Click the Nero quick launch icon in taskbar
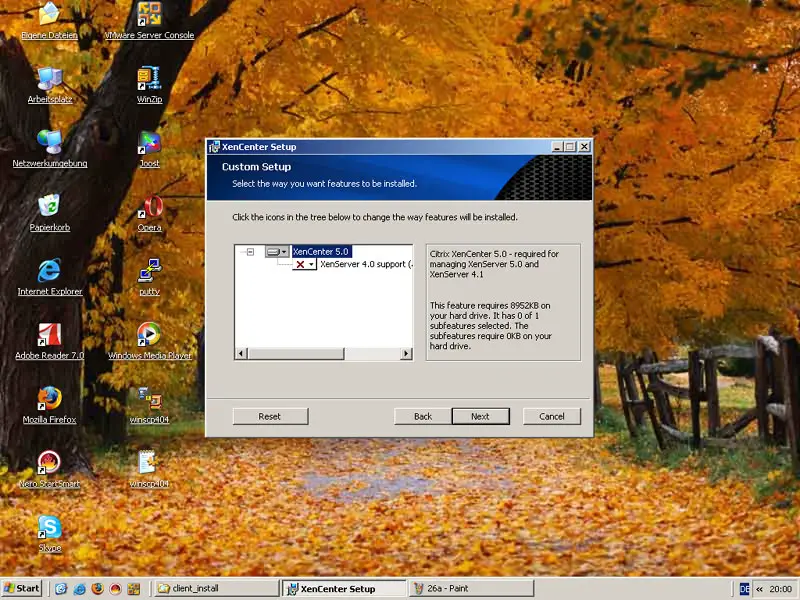This screenshot has height=600, width=800. (116, 589)
